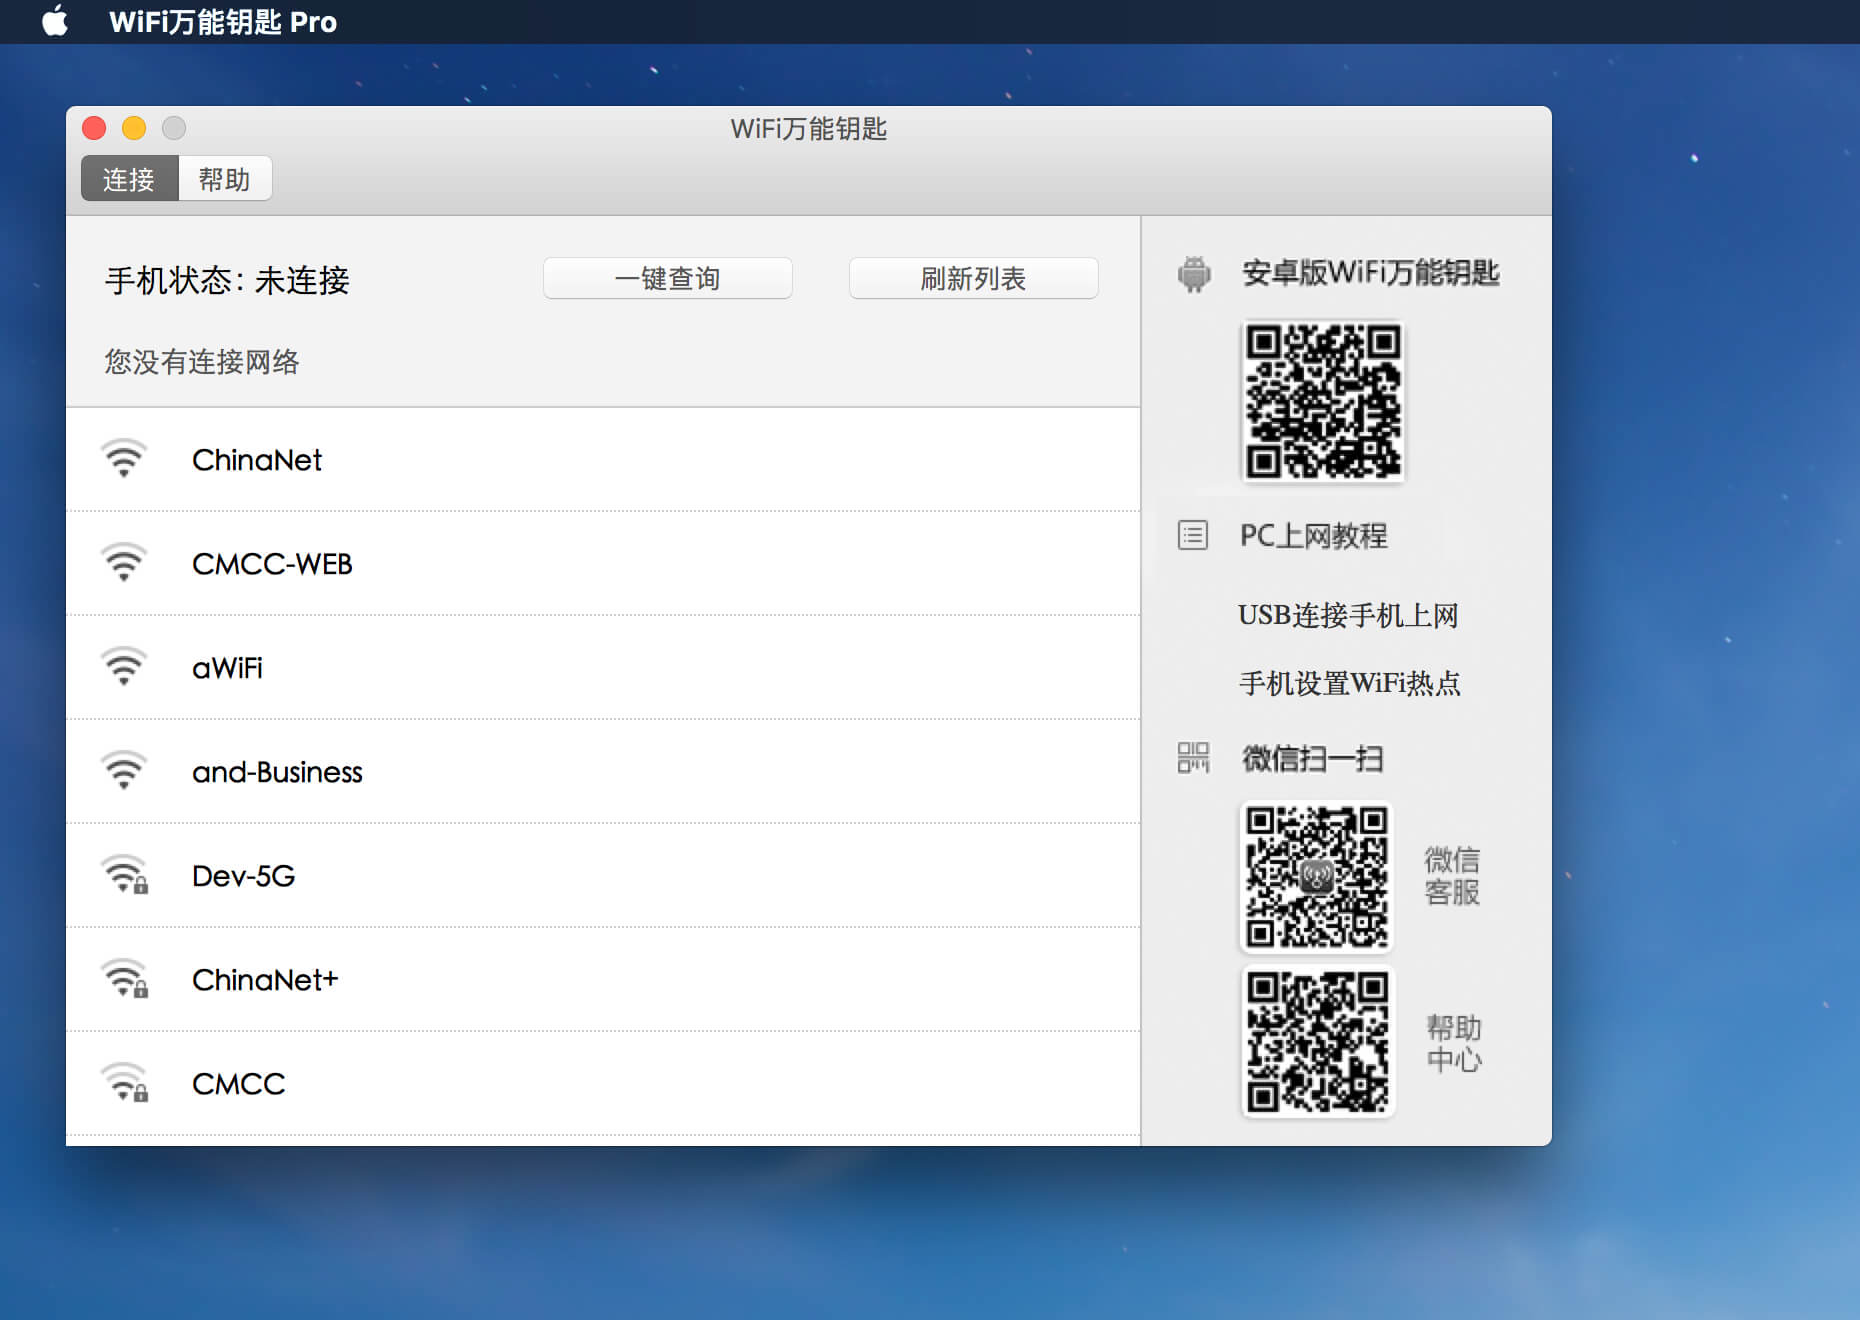This screenshot has width=1860, height=1320.
Task: Click the 您没有连接网络 message
Action: point(202,361)
